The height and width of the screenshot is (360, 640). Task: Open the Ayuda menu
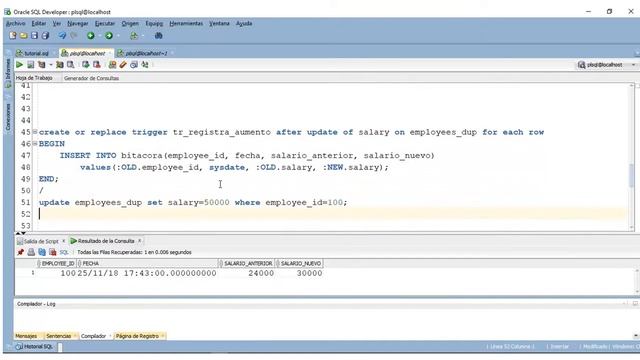(244, 24)
